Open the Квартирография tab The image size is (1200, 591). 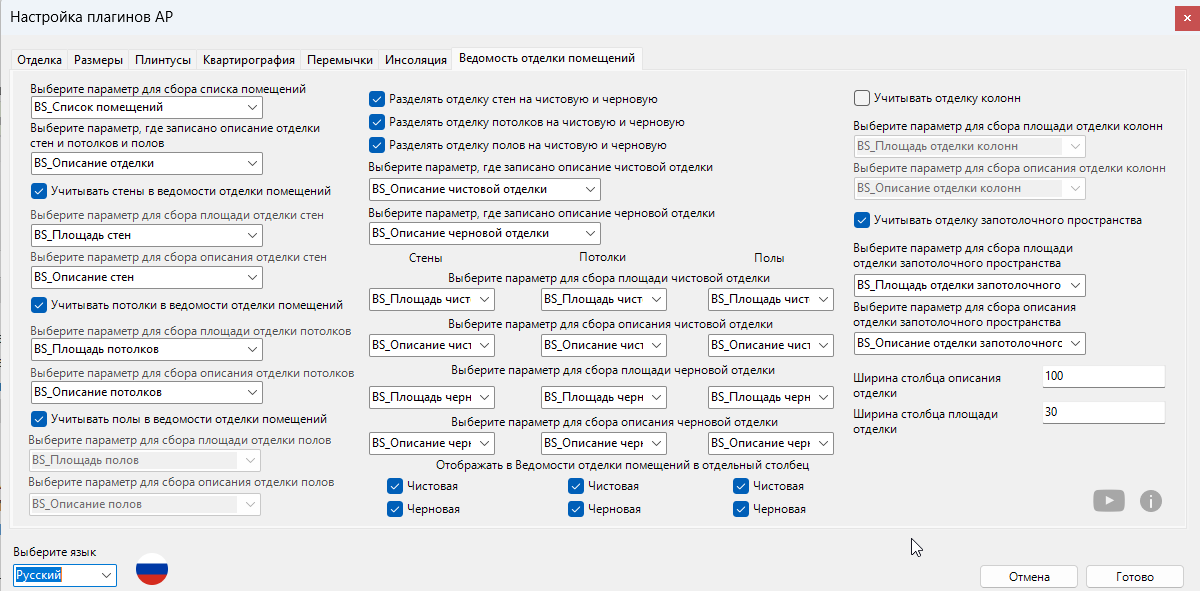point(249,60)
